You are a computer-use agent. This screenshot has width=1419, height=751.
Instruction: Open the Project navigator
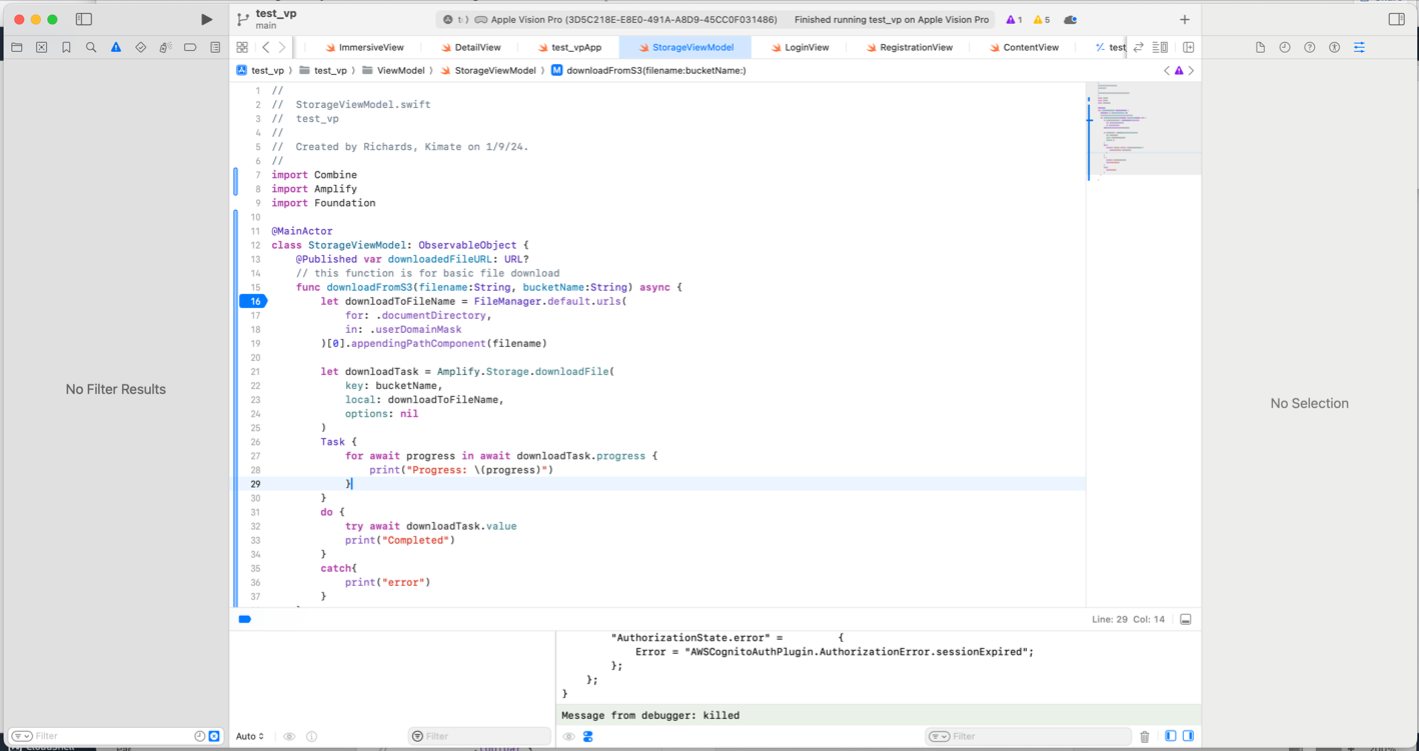[x=15, y=46]
